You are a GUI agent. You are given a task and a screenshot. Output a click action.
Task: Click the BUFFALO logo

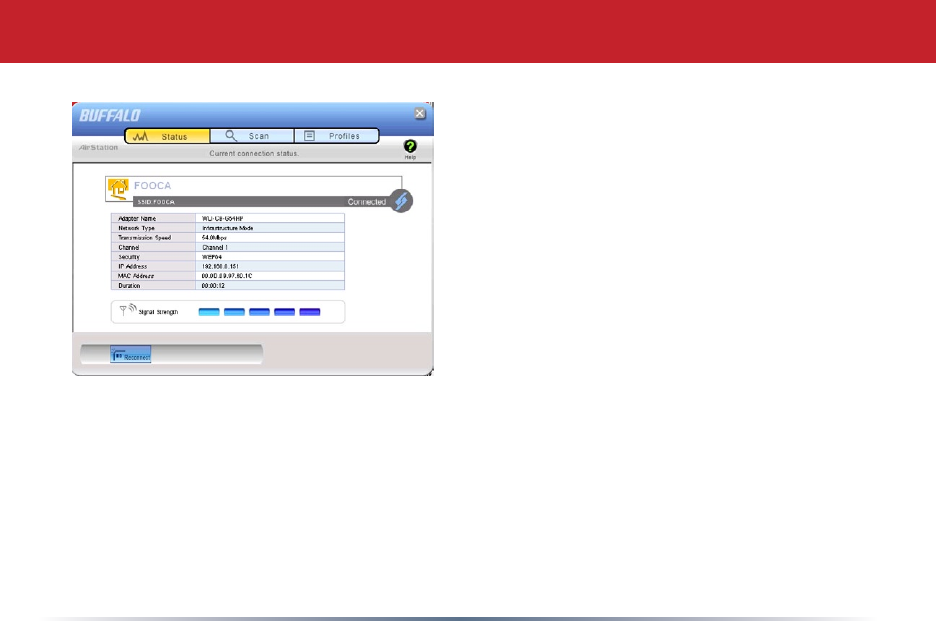click(x=110, y=115)
